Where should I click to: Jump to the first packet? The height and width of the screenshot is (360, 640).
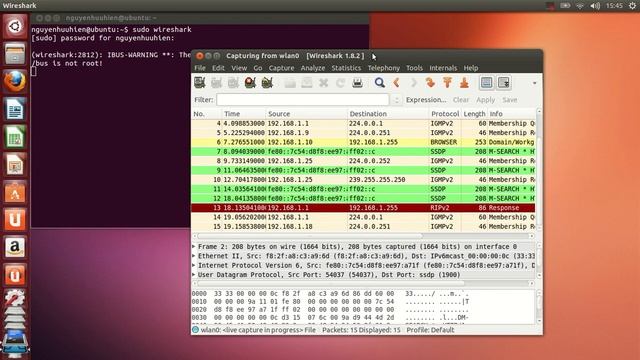[x=447, y=83]
